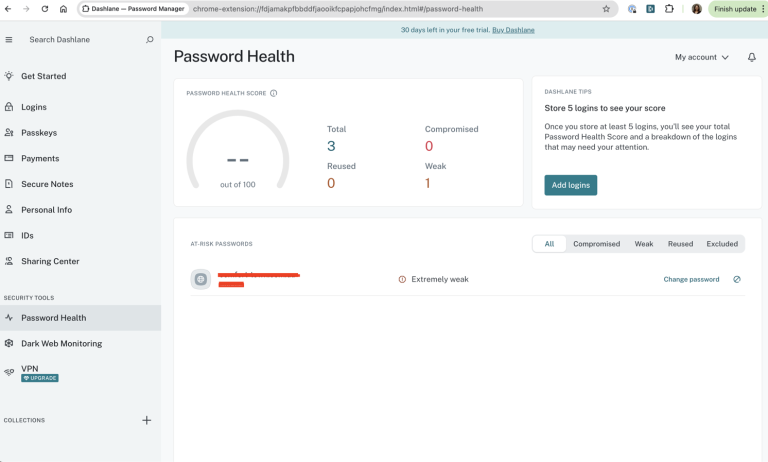Click the browser address bar URL
Screen dimensions: 768x462
pyautogui.click(x=338, y=9)
